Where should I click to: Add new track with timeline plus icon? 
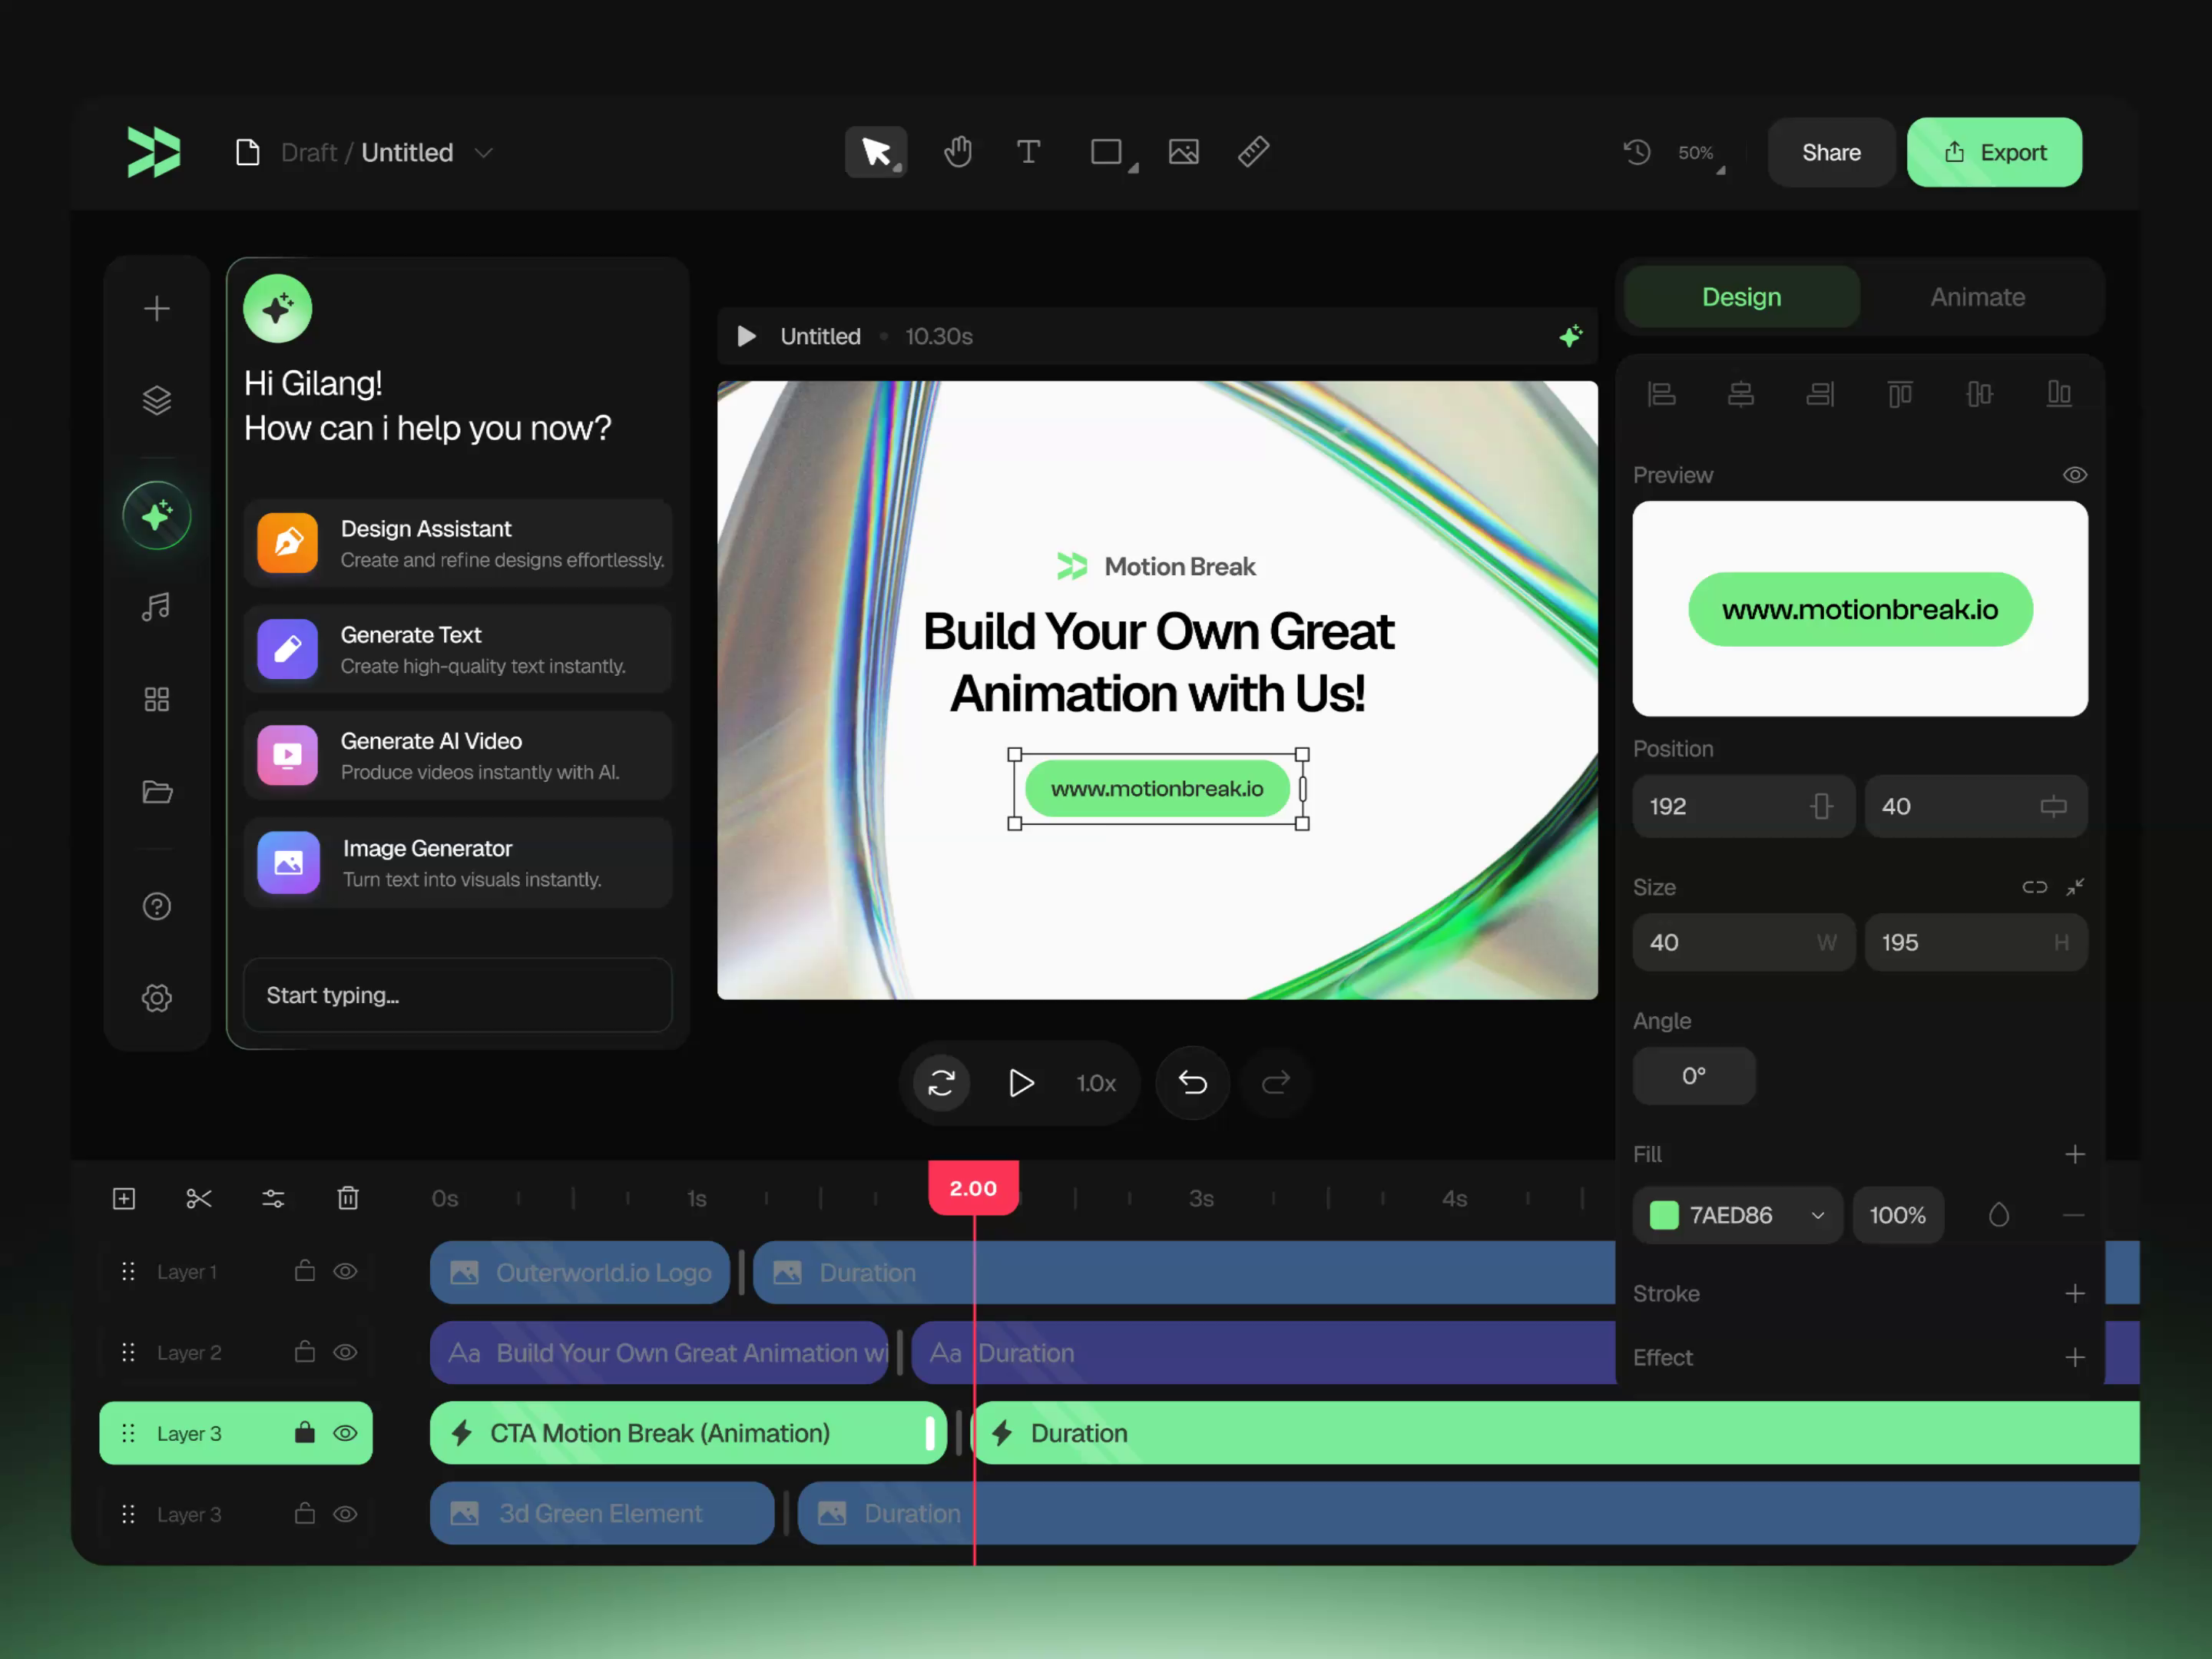pyautogui.click(x=124, y=1198)
